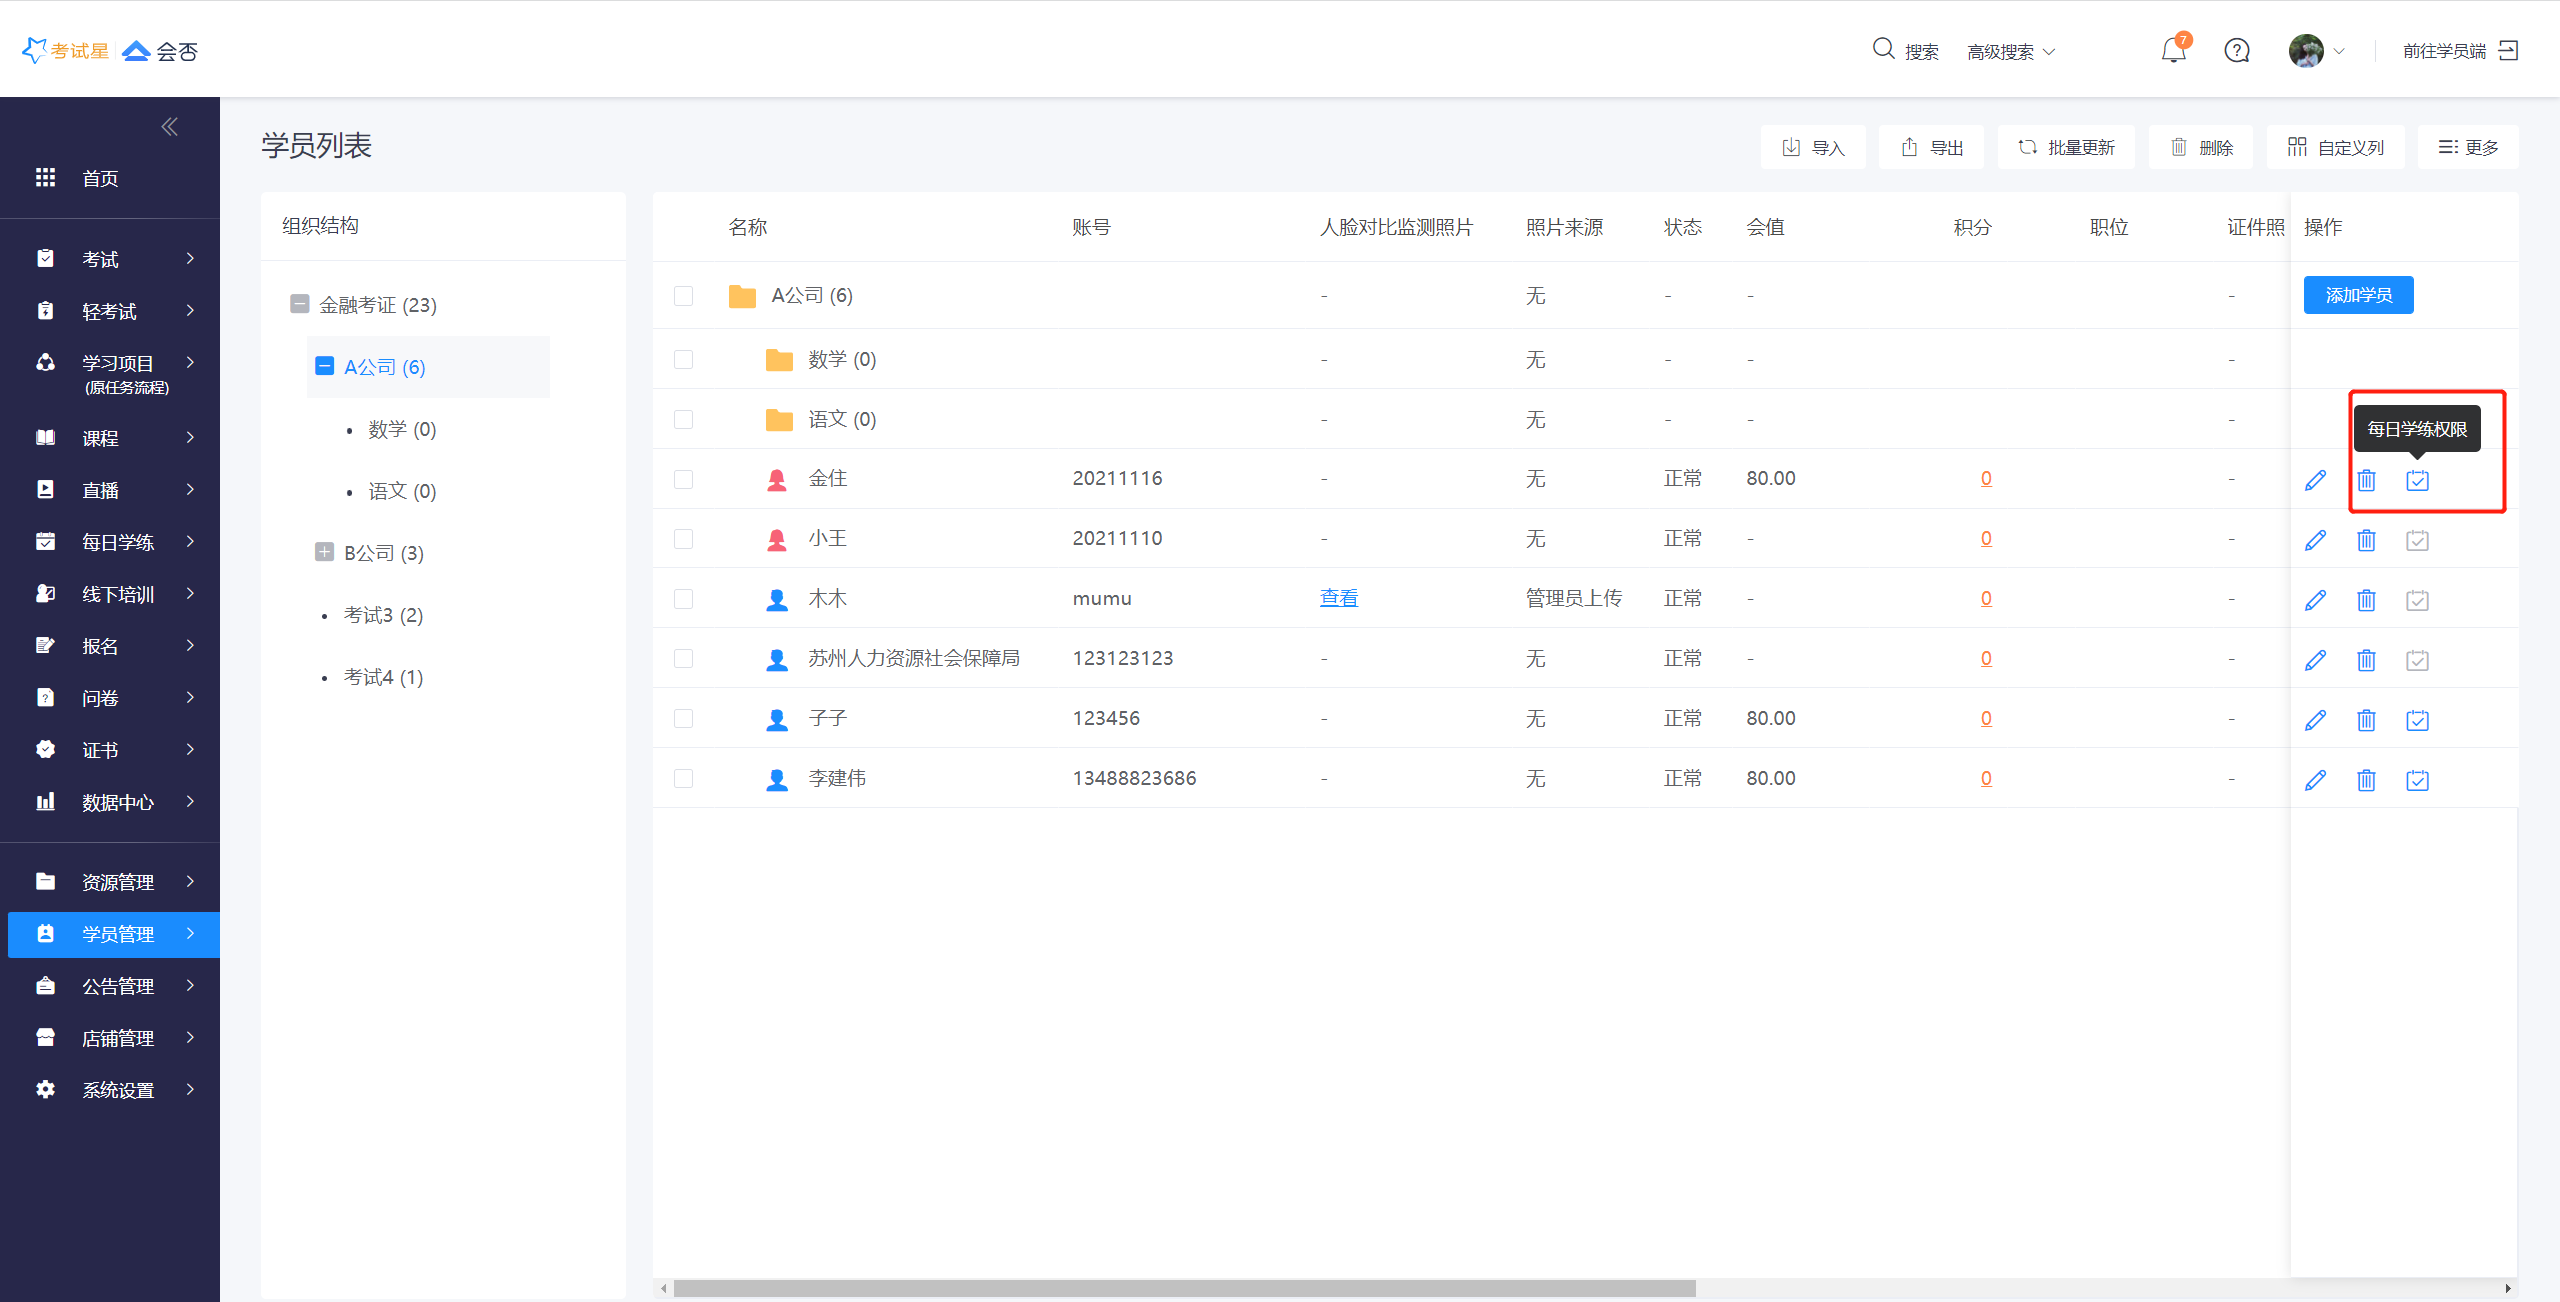Collapse sidebar with double-chevron icon
This screenshot has width=2560, height=1302.
(170, 126)
